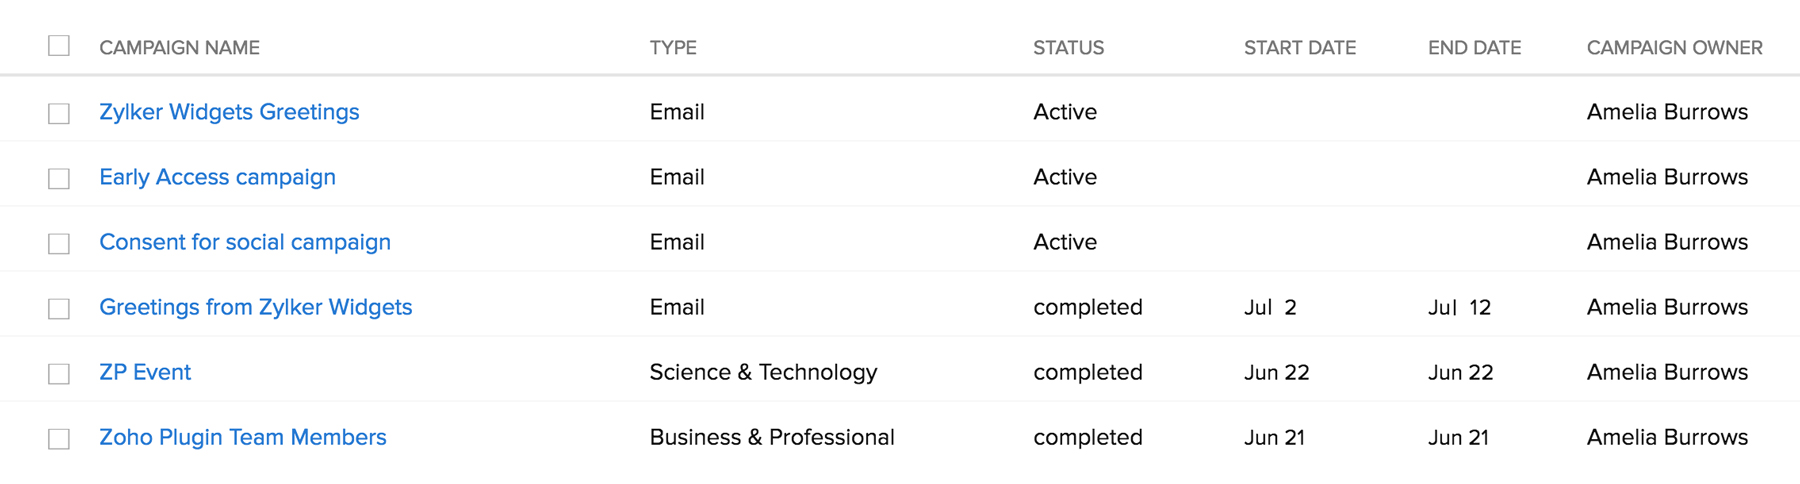The image size is (1800, 484).
Task: Open the Zylker Widgets Greetings campaign
Action: 229,112
